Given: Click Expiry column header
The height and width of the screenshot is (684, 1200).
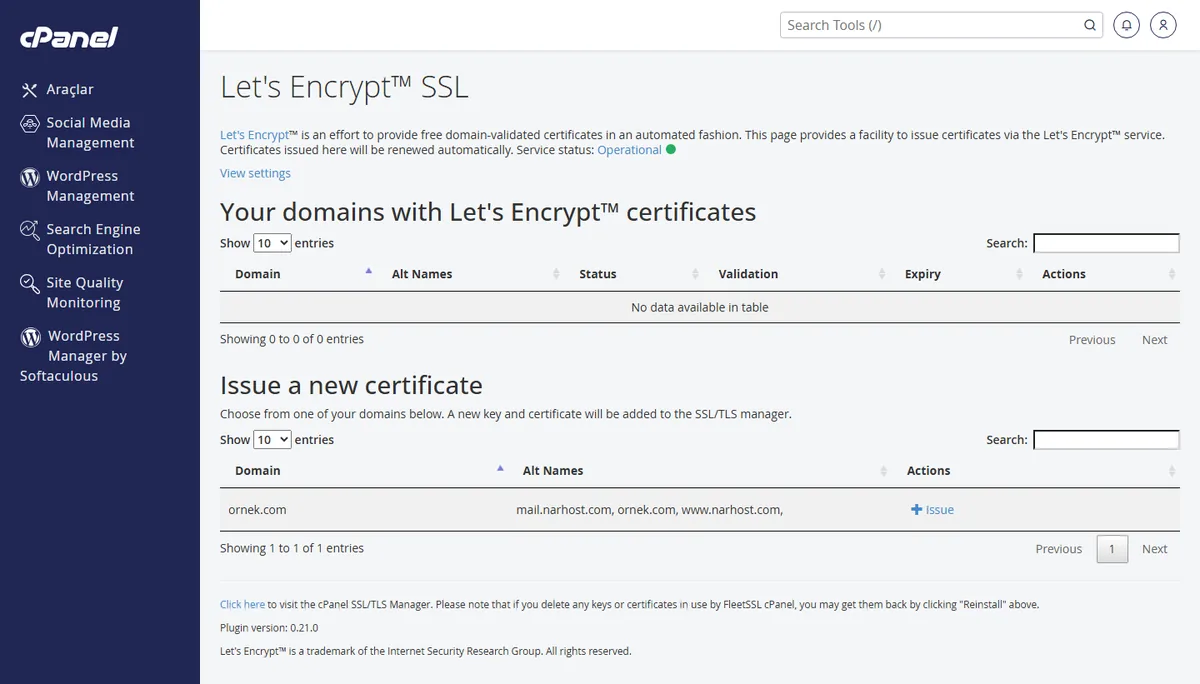Looking at the screenshot, I should click(x=923, y=274).
